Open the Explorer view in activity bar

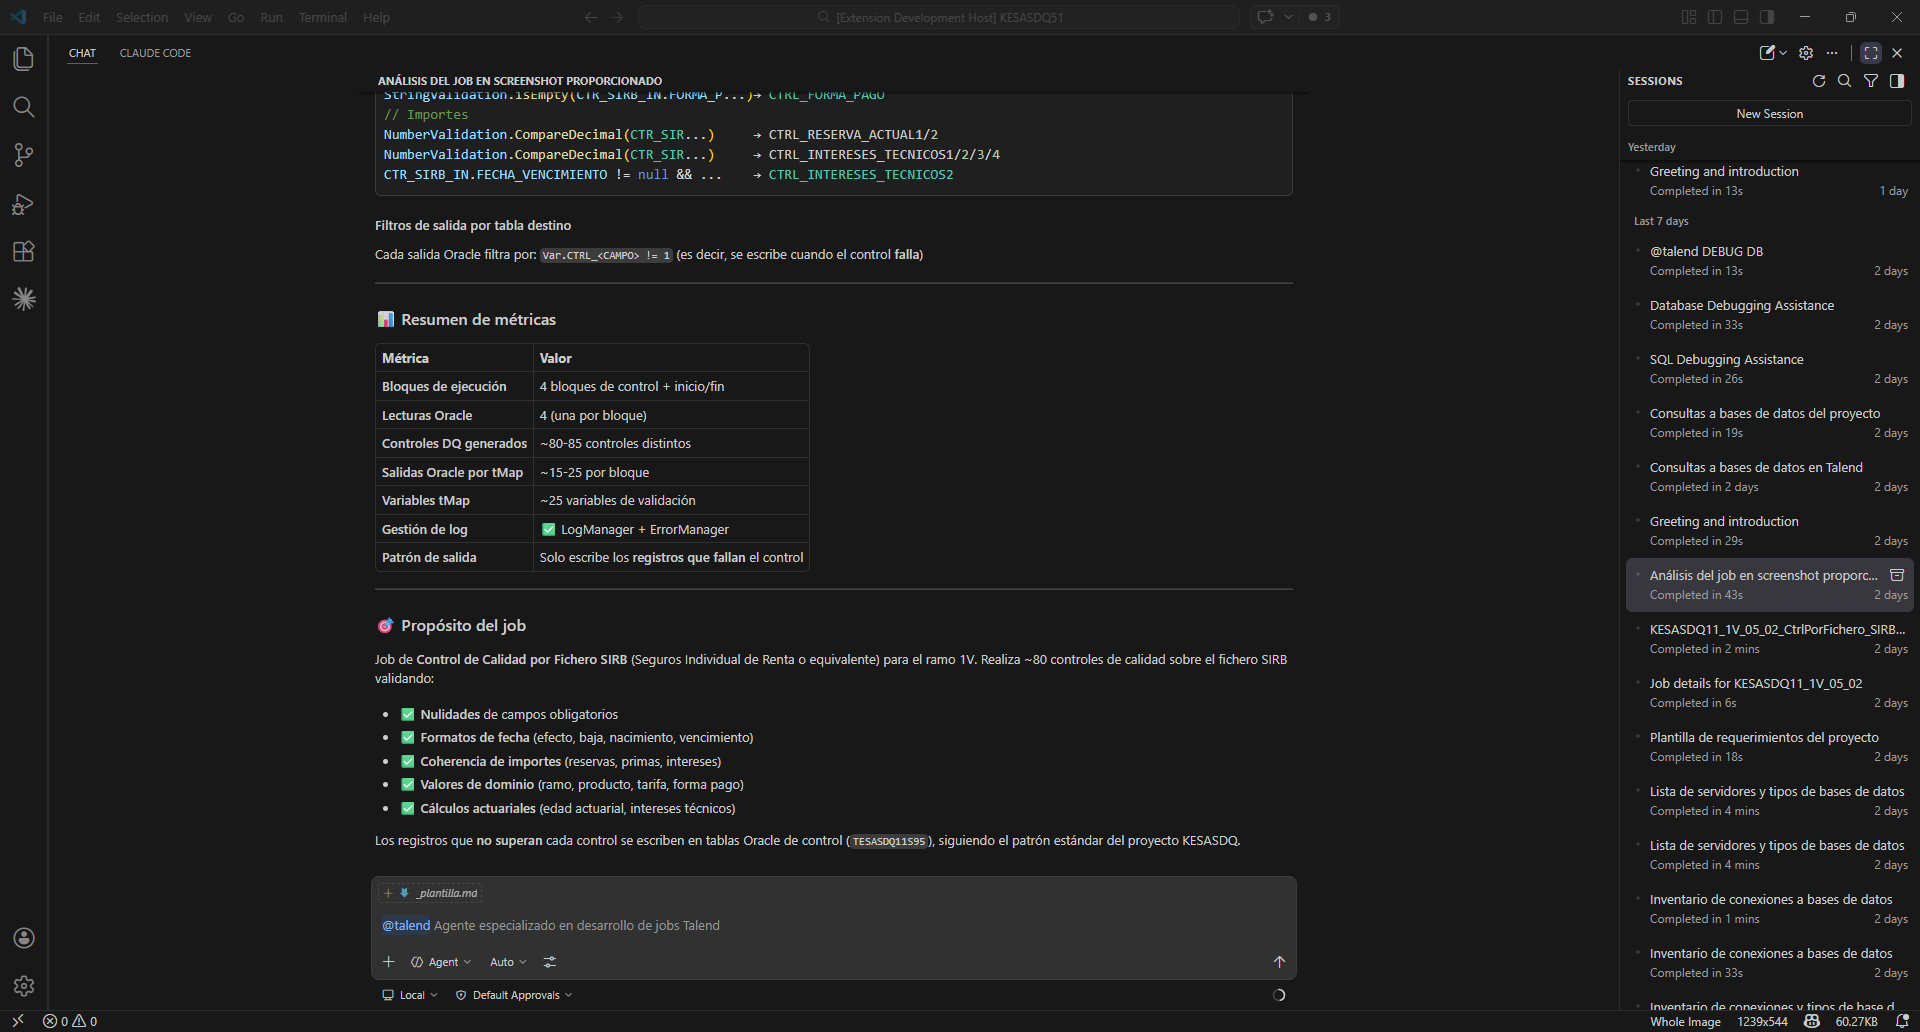pyautogui.click(x=24, y=59)
